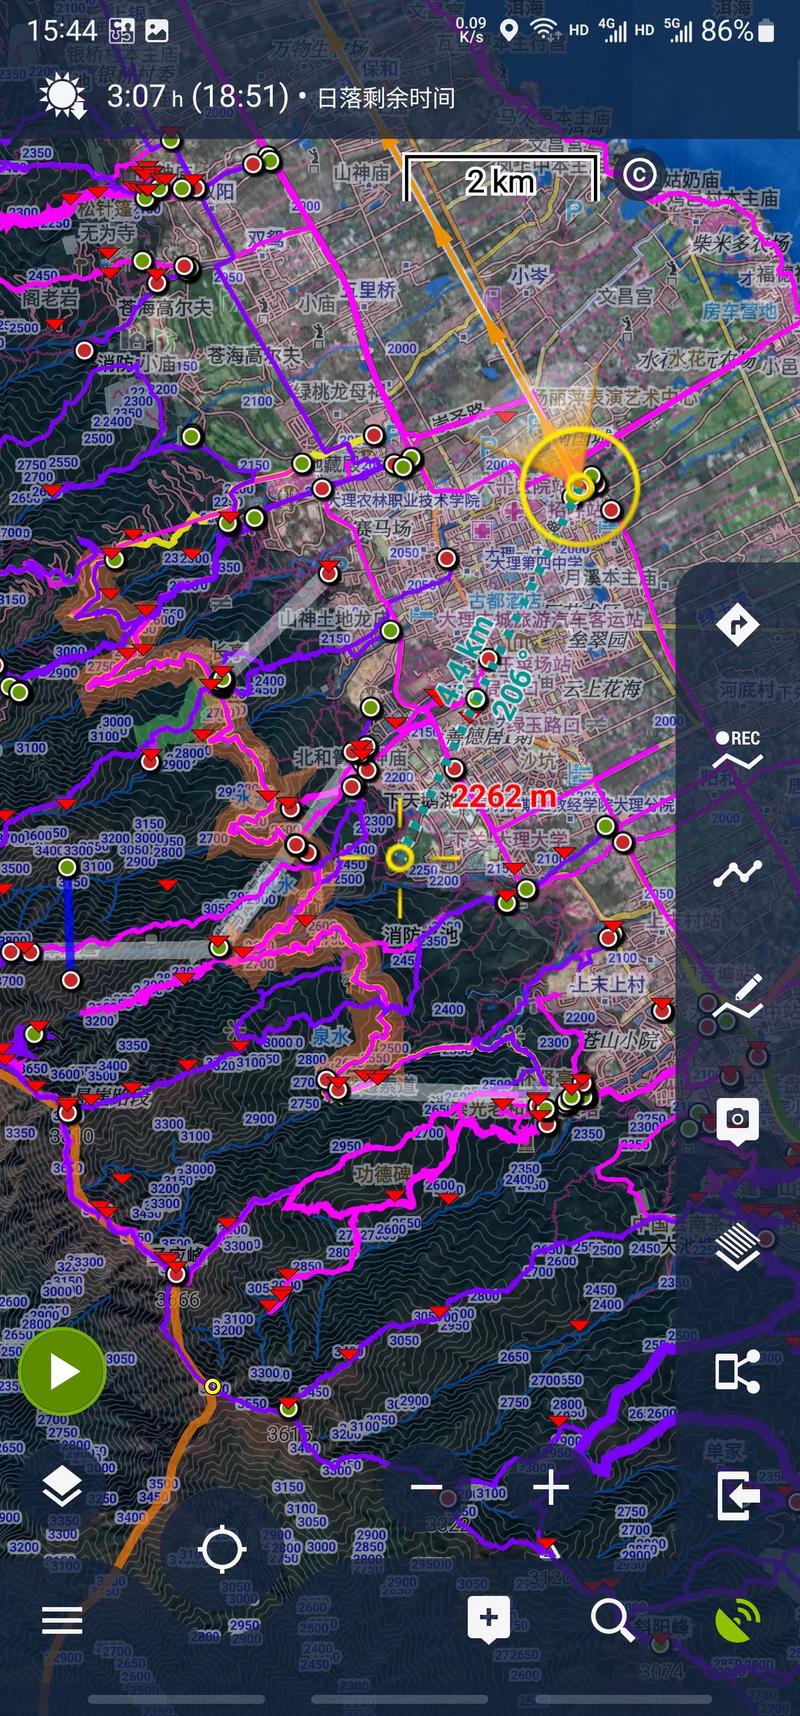The width and height of the screenshot is (800, 1716).
Task: Open map content layers on left side
Action: pyautogui.click(x=62, y=1488)
